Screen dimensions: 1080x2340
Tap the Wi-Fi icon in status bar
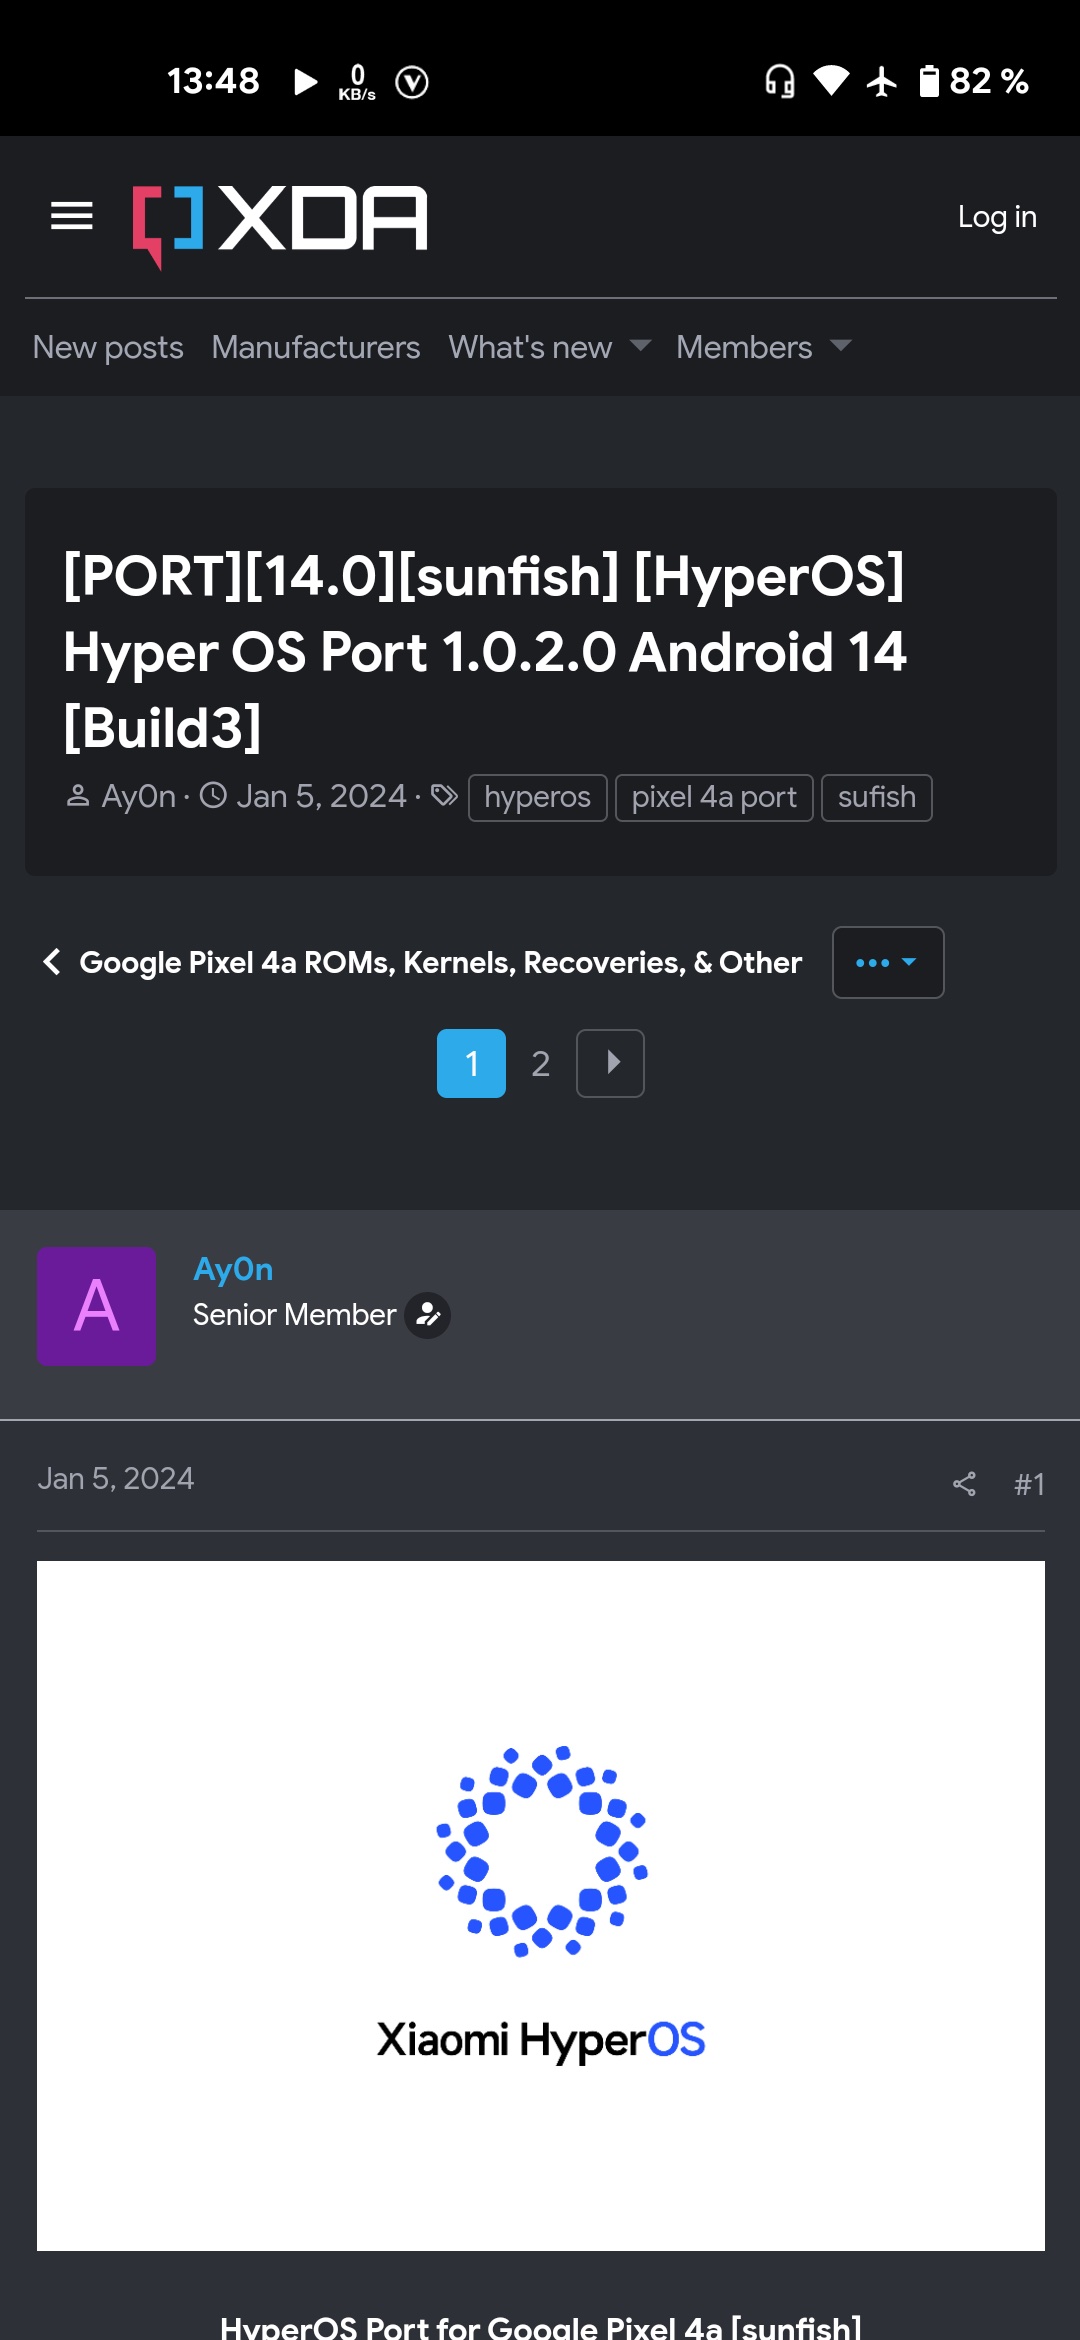click(x=831, y=81)
